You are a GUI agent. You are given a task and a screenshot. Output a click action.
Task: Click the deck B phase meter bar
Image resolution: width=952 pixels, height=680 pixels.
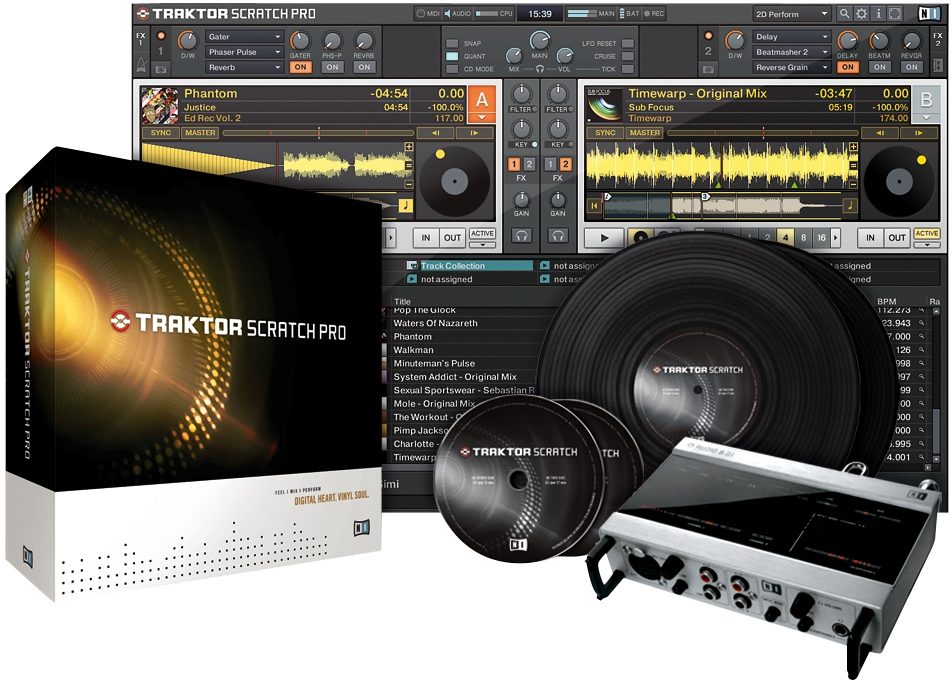[763, 132]
